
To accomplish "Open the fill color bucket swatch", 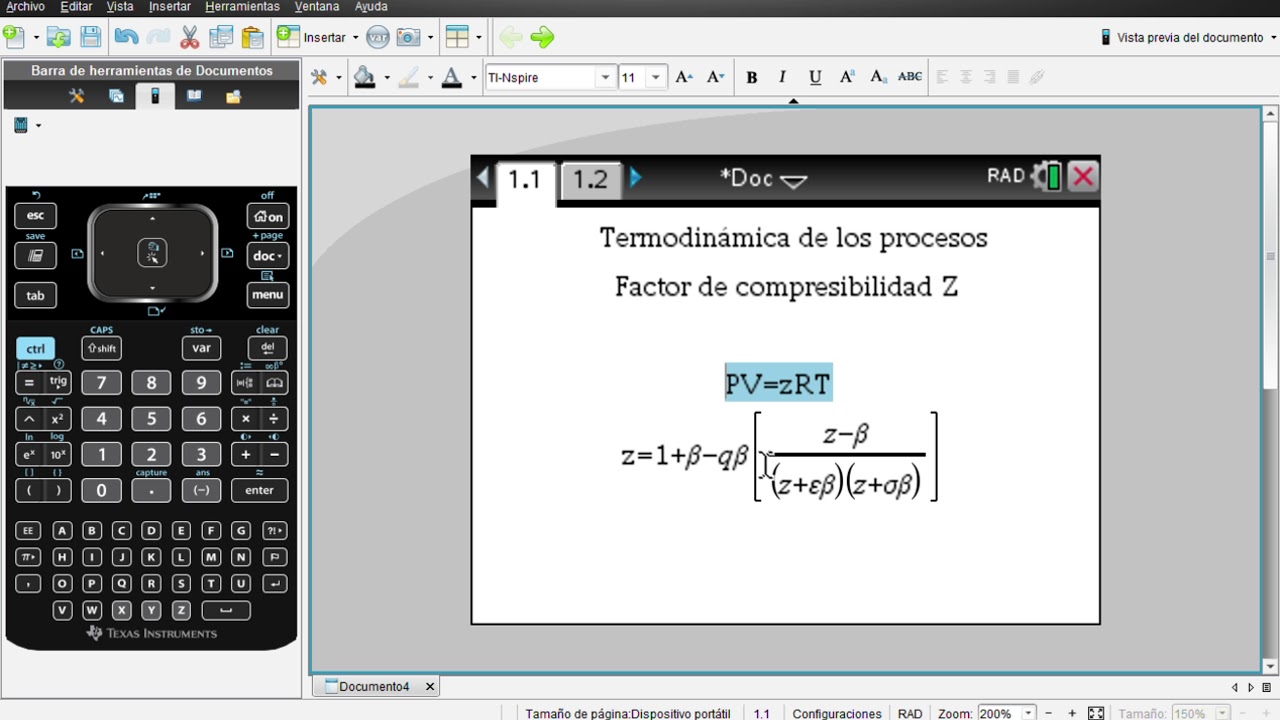I will (x=365, y=78).
